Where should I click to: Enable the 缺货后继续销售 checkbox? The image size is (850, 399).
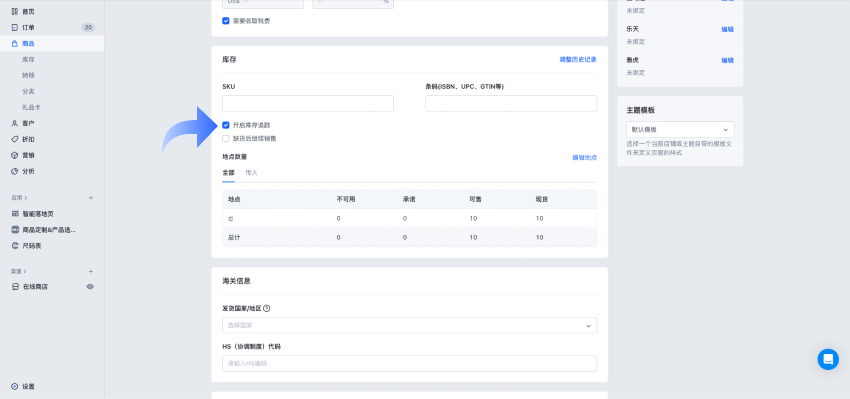click(x=226, y=138)
